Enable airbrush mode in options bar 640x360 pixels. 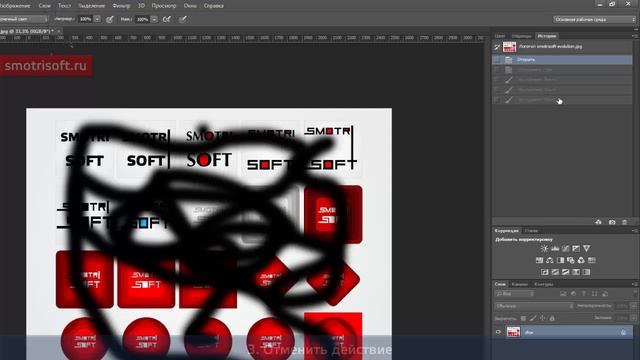167,19
